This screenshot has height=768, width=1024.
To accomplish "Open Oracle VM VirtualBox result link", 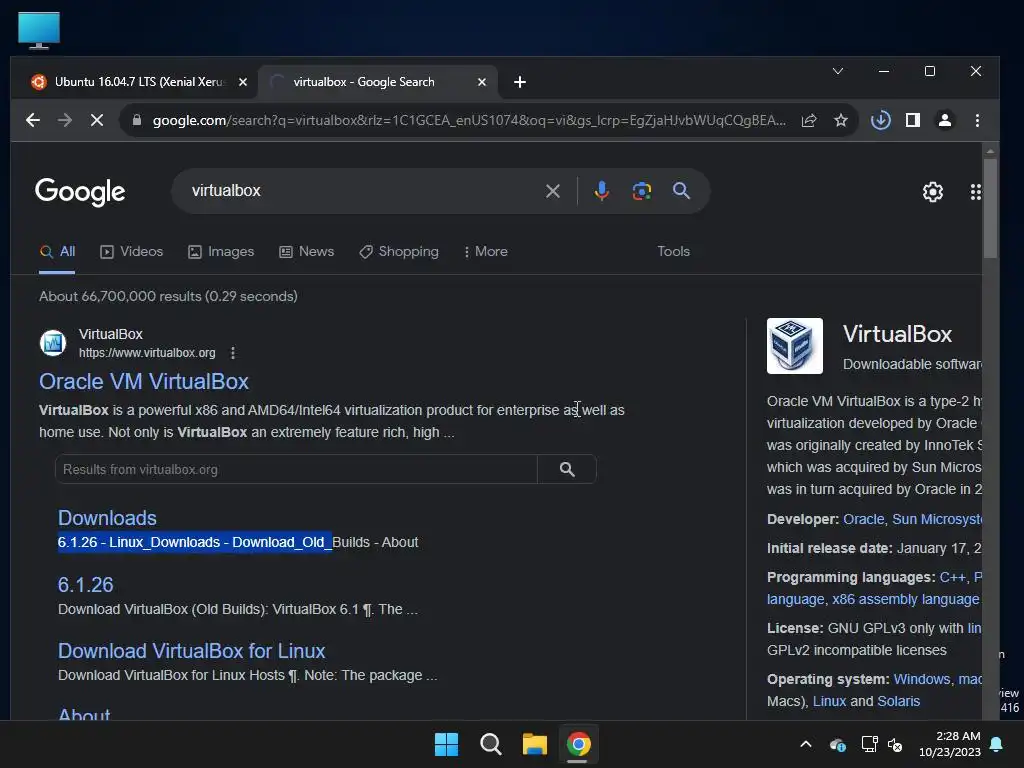I will click(x=144, y=381).
